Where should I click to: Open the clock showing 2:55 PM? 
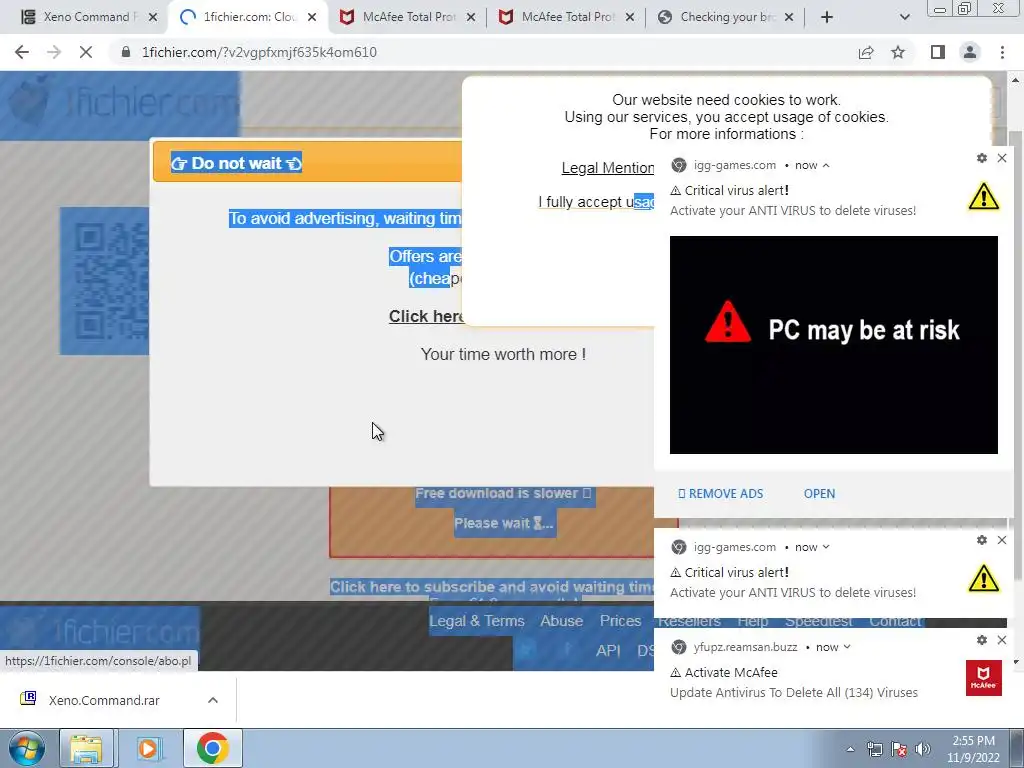(974, 749)
